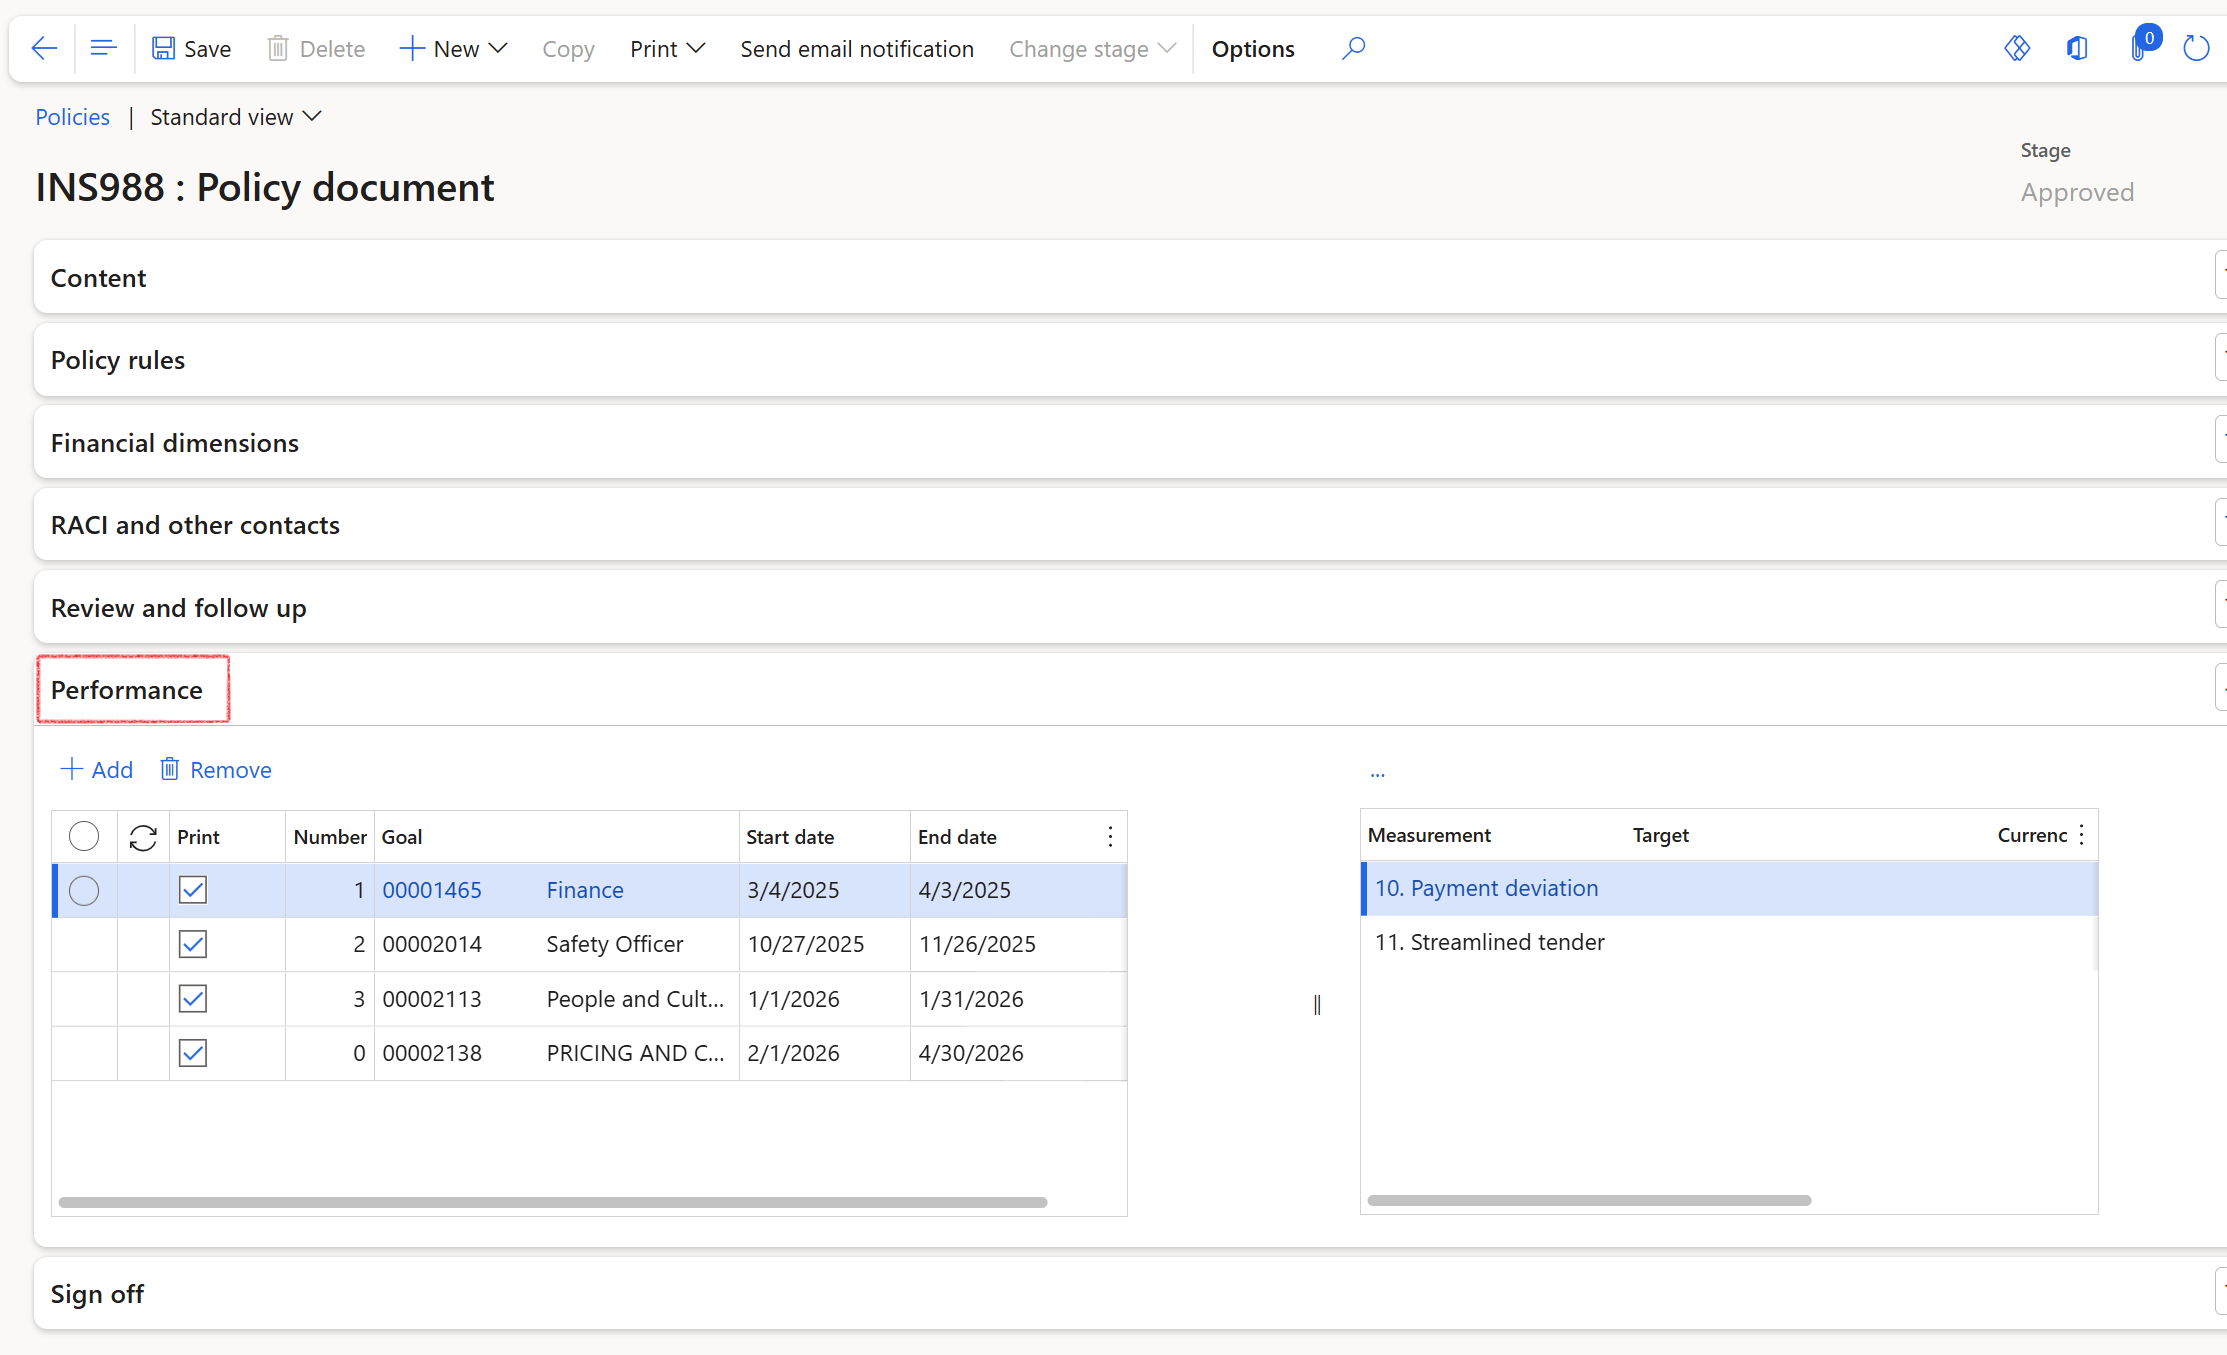Select the row radio for goal 00001465
This screenshot has height=1355, width=2227.
(84, 890)
